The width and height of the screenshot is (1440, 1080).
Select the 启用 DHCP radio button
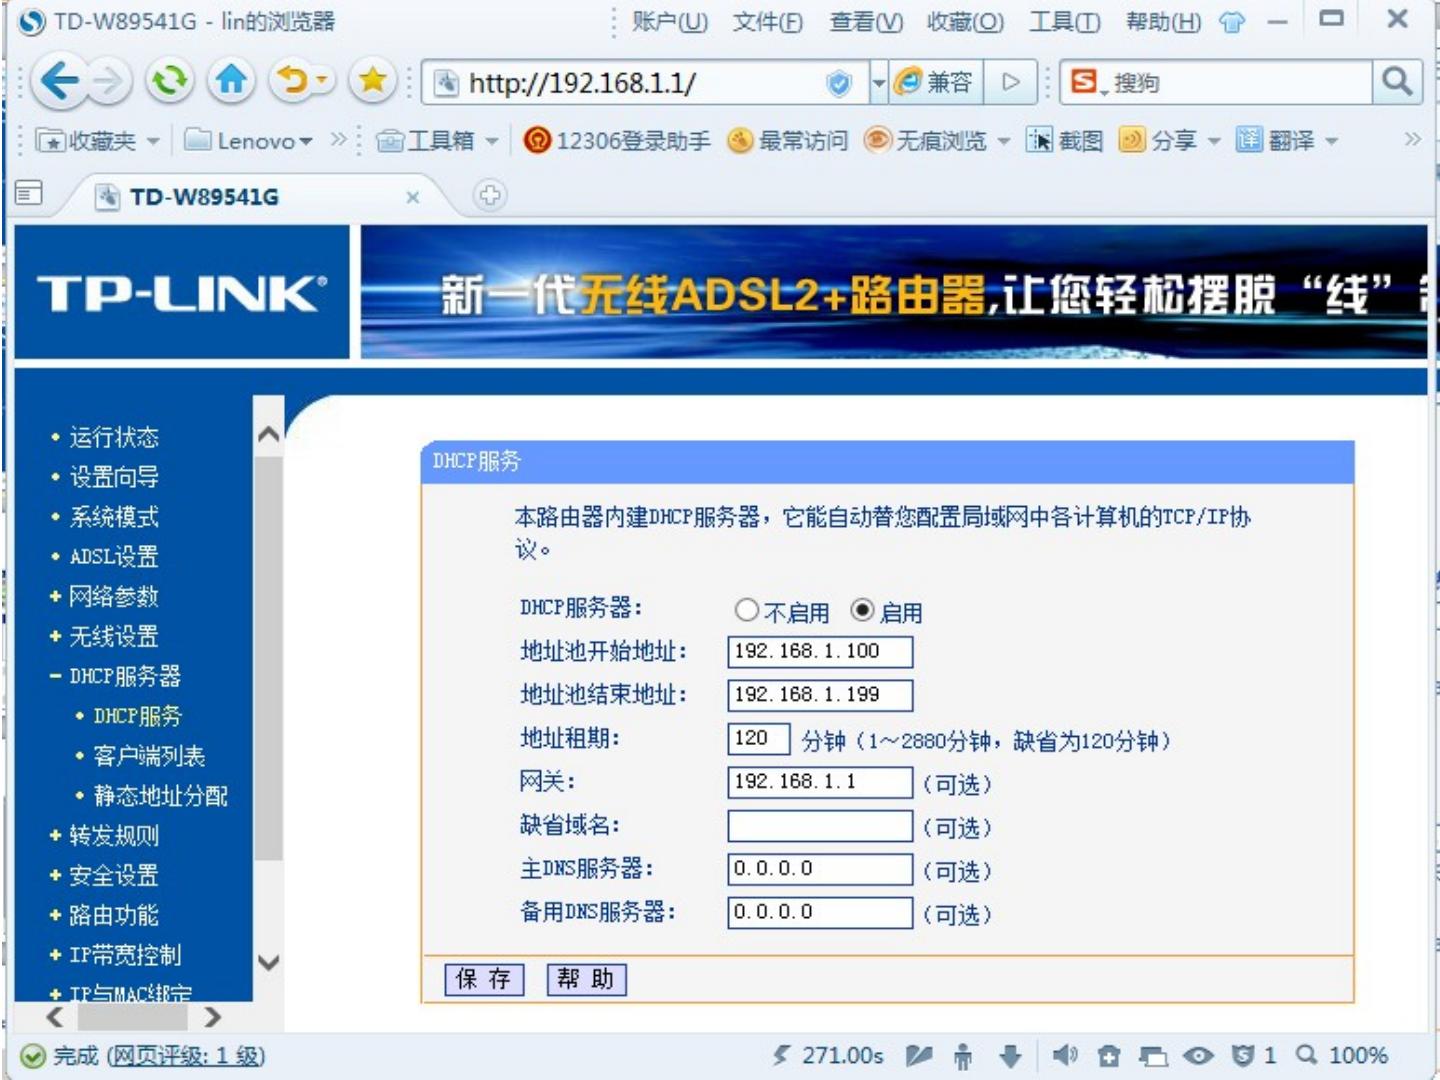[862, 610]
